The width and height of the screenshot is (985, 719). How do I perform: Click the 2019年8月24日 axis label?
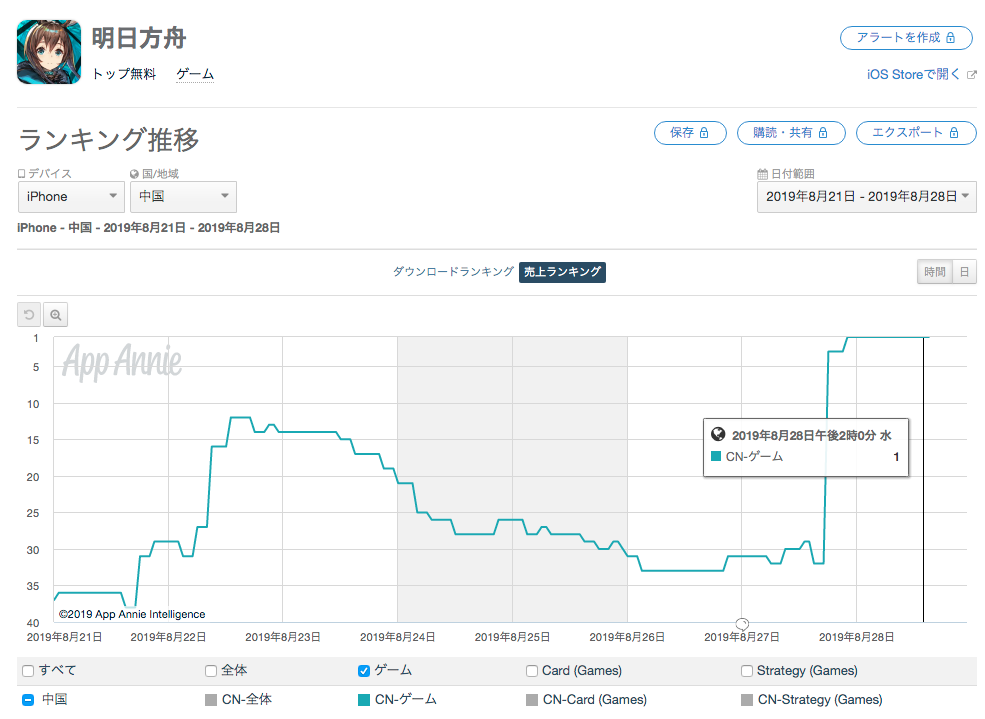[x=397, y=637]
